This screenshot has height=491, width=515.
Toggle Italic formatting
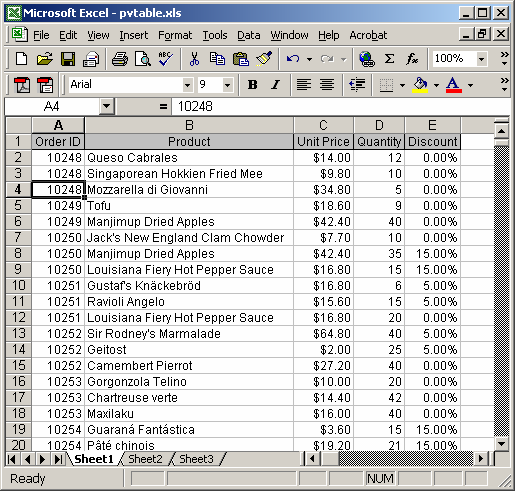tap(275, 85)
